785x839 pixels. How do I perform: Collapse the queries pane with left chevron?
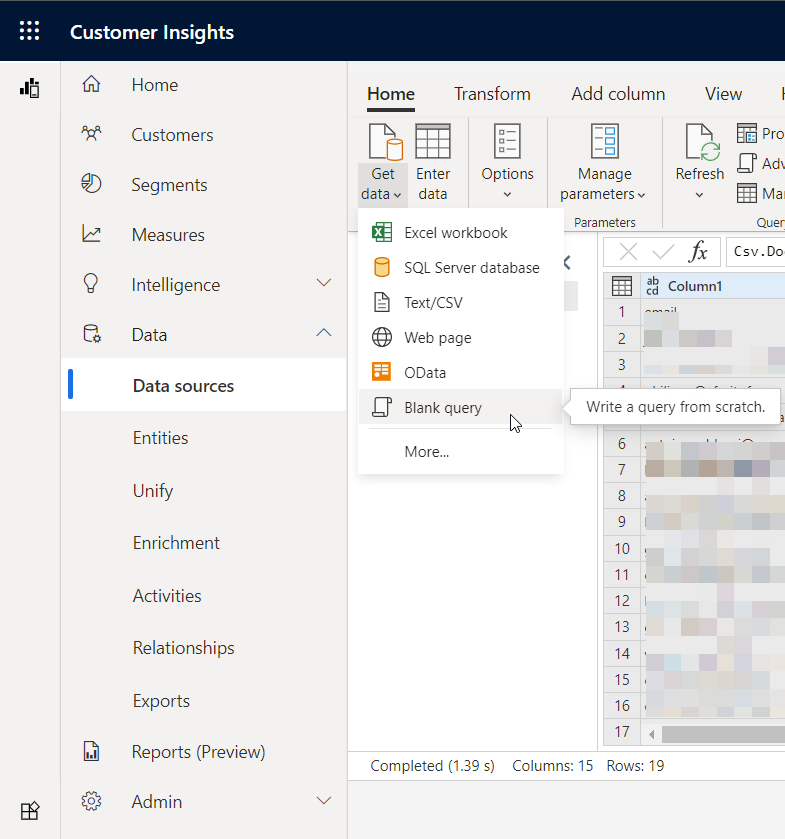tap(567, 263)
